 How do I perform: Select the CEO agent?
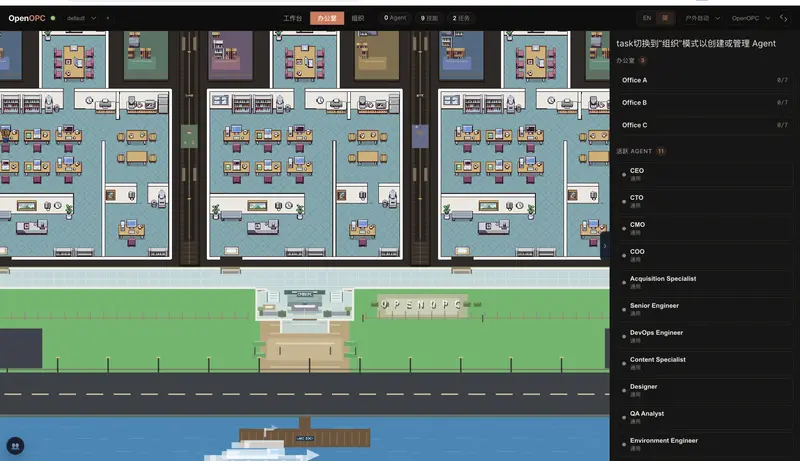(704, 174)
